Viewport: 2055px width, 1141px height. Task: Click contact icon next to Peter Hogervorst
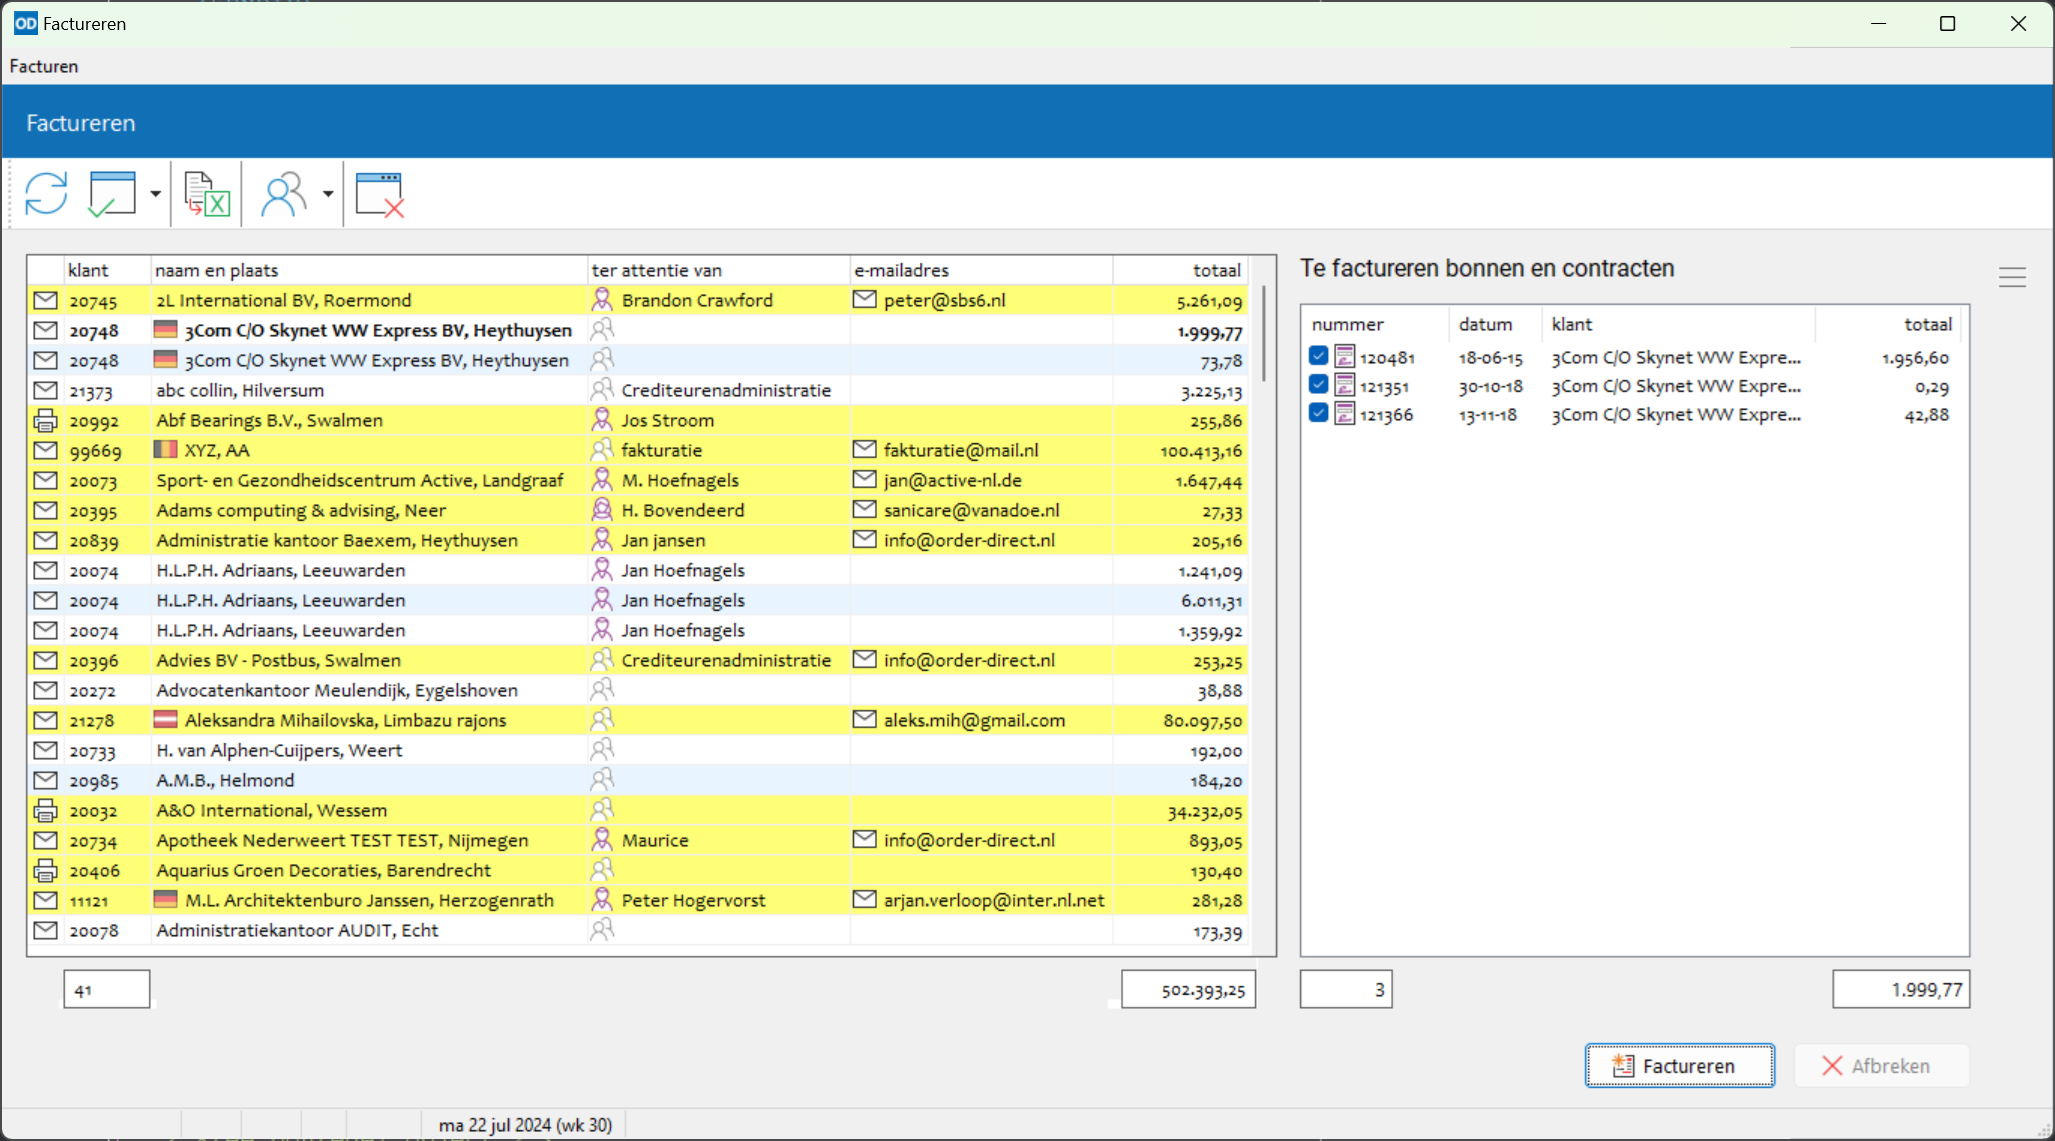602,899
